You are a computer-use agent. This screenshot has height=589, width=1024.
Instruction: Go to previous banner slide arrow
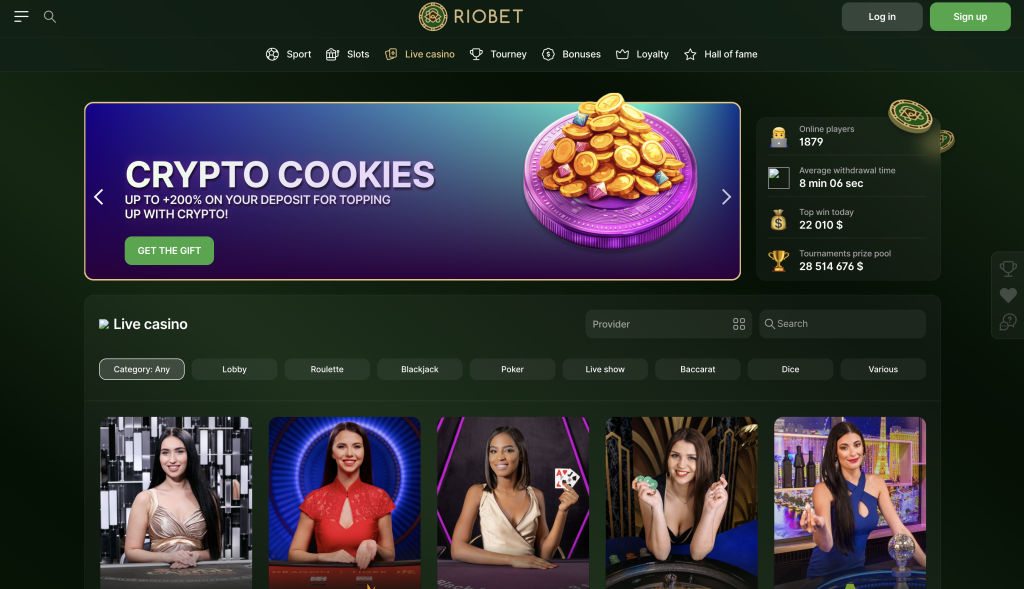(99, 197)
